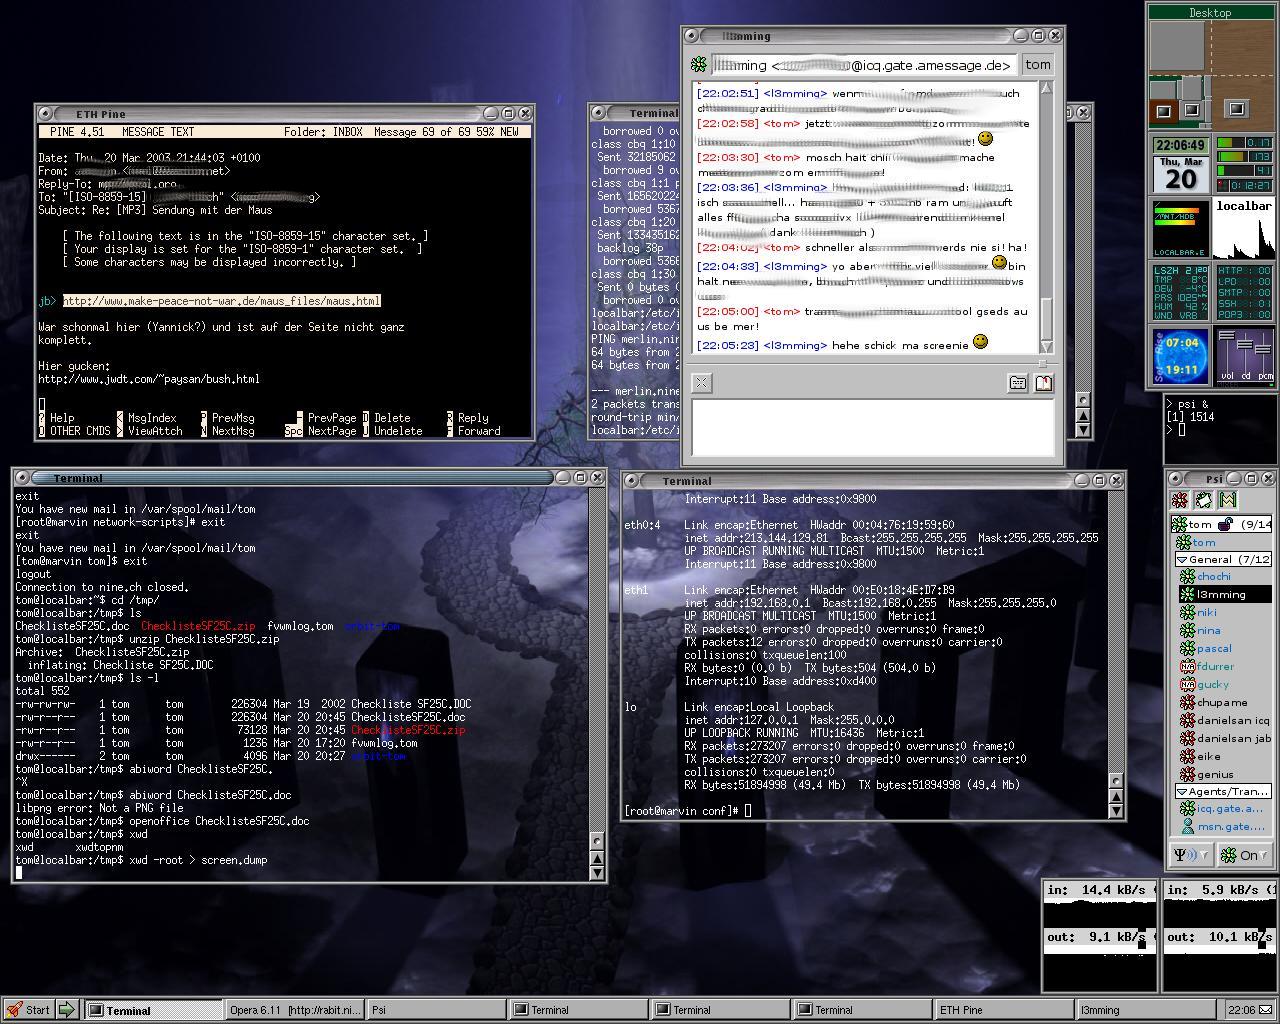
Task: Open message history book icon in chat
Action: (x=1043, y=383)
